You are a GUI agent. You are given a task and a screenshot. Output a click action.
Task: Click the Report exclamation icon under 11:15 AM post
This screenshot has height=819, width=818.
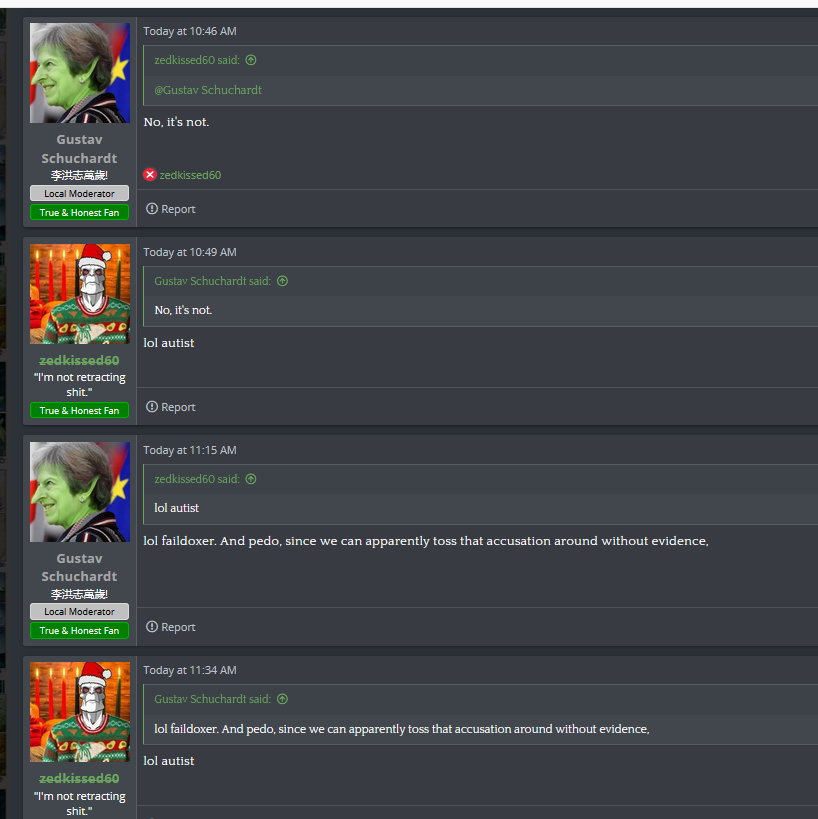[151, 627]
